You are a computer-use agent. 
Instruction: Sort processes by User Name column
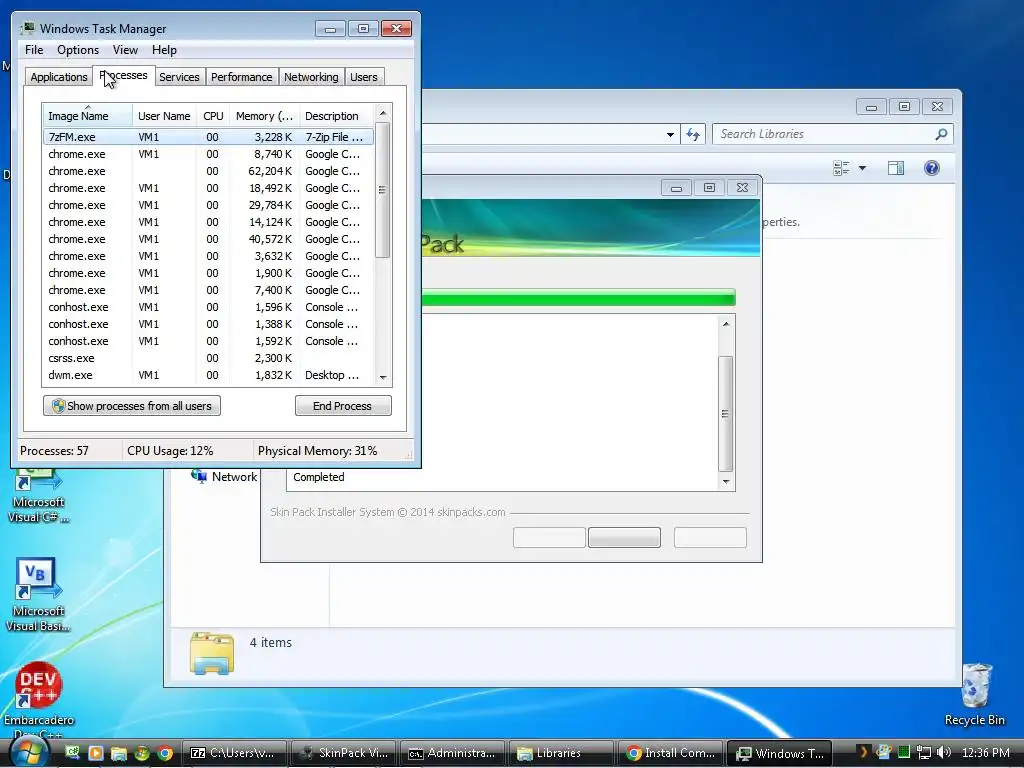click(x=164, y=116)
